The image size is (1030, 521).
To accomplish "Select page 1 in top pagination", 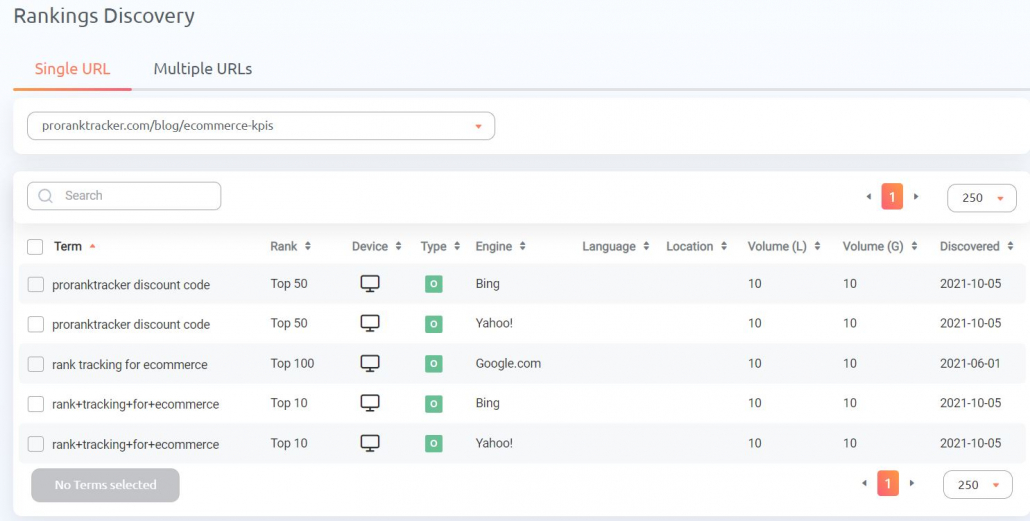I will [892, 196].
